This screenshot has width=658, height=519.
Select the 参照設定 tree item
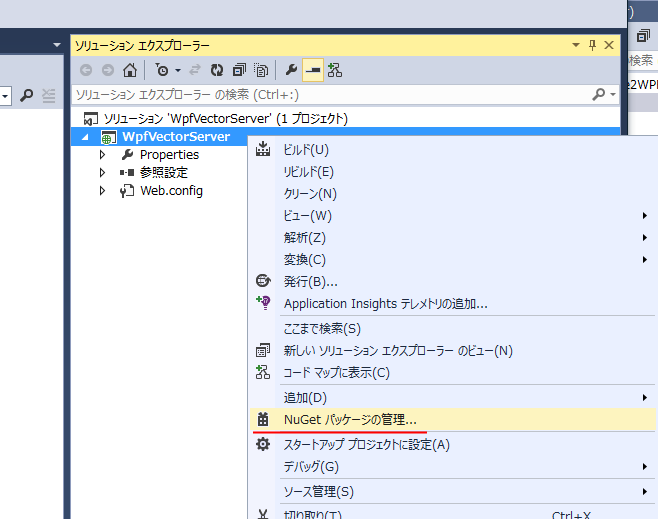(x=164, y=172)
